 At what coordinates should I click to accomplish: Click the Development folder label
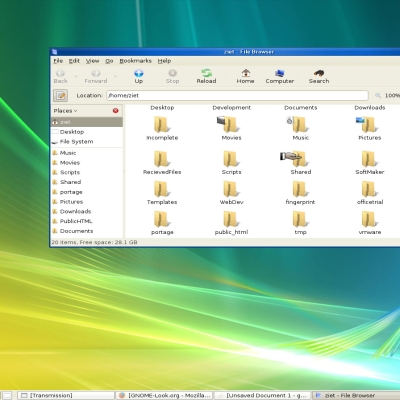[231, 107]
